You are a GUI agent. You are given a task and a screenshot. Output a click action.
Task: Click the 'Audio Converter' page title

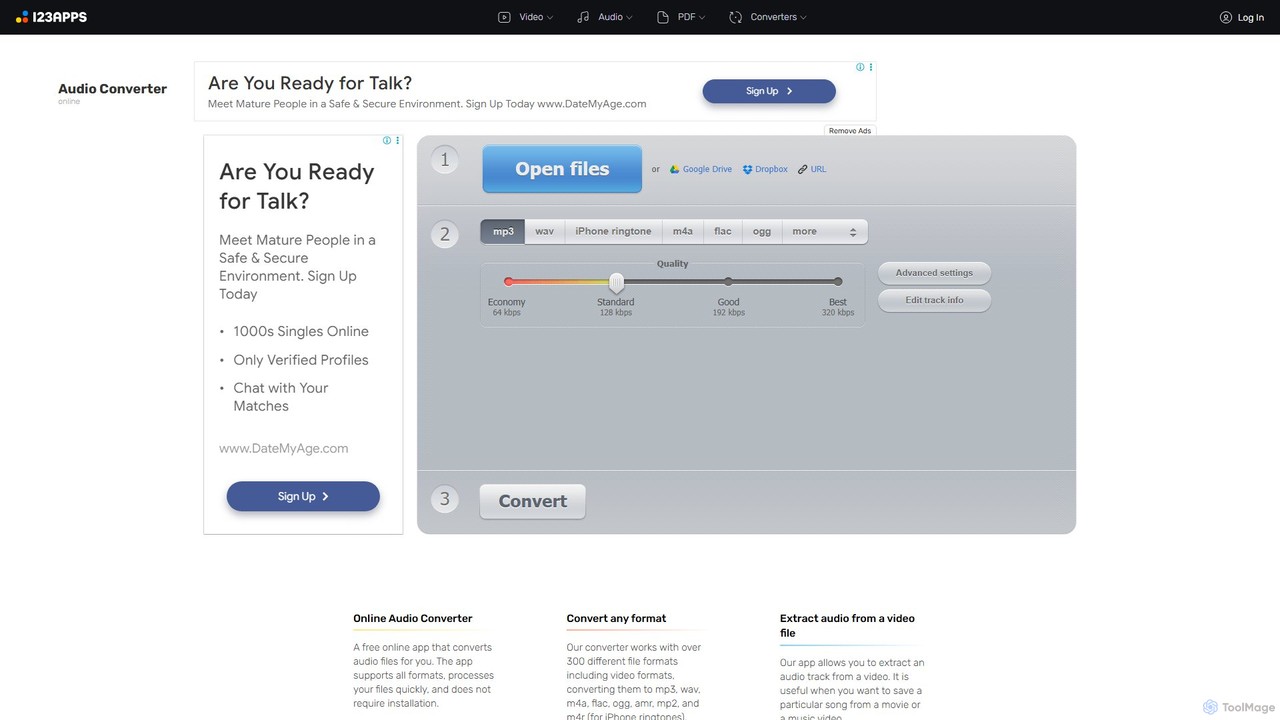click(112, 89)
